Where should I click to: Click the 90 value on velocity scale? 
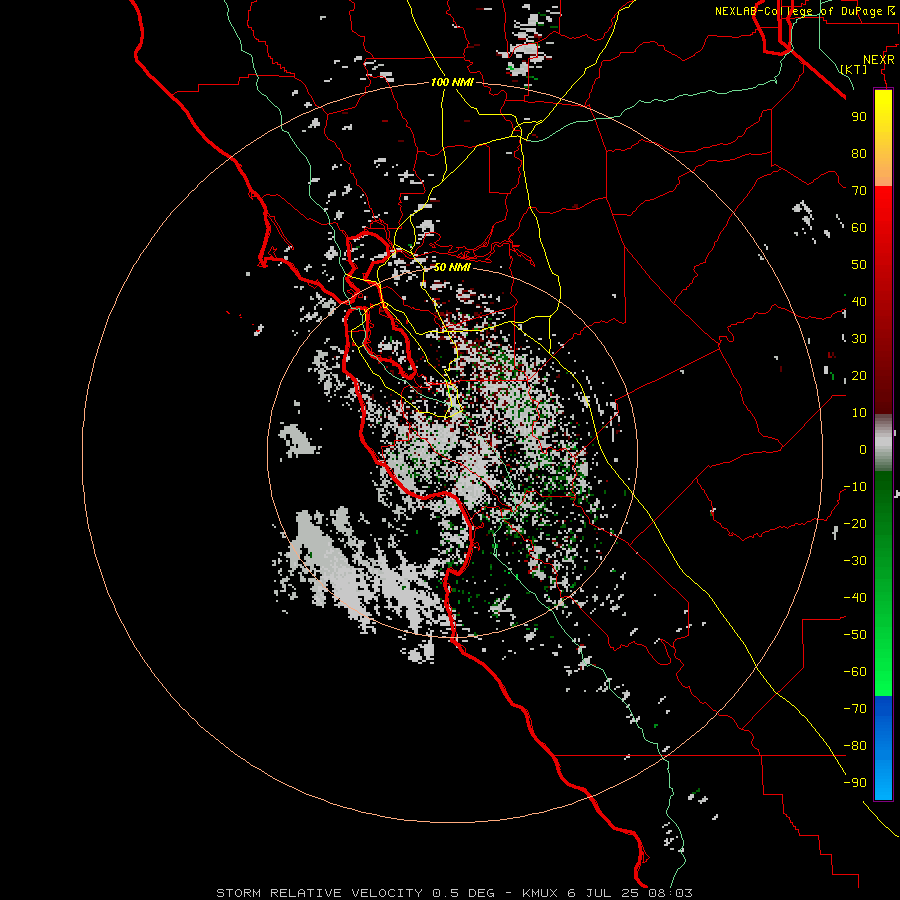(x=859, y=117)
